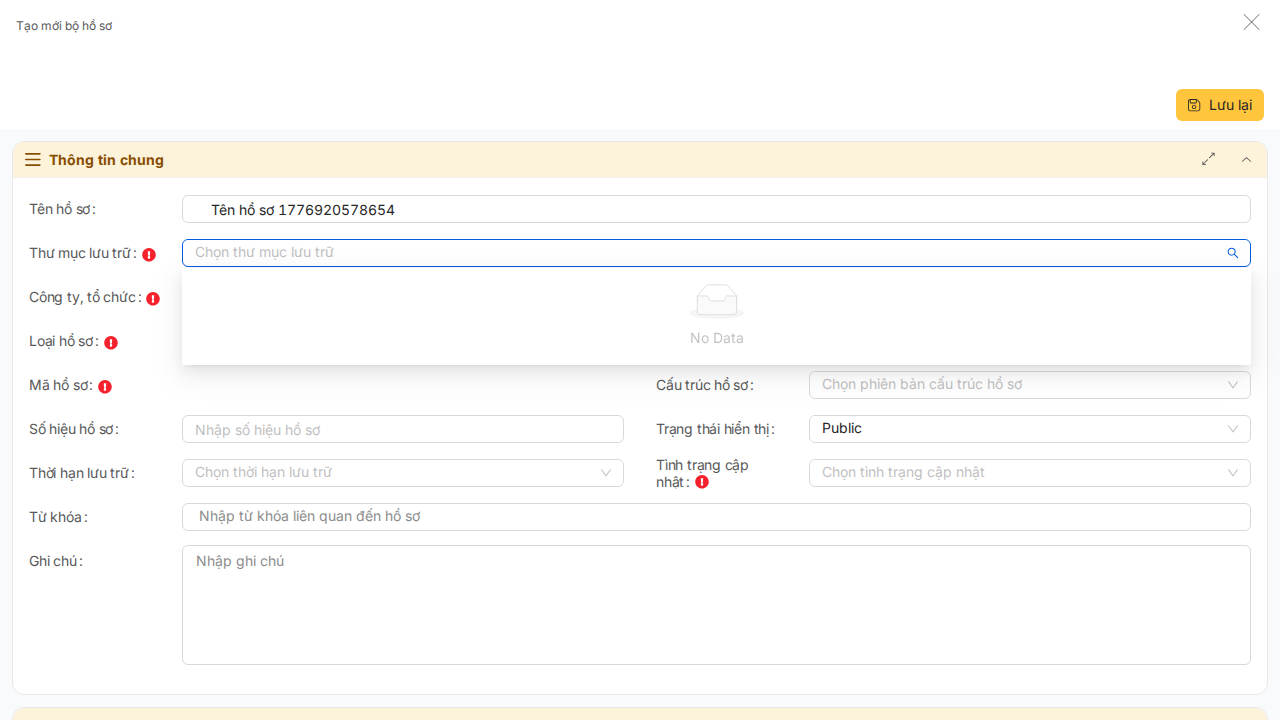The image size is (1280, 720).
Task: Click the Tên hồ sơ input field
Action: 715,210
